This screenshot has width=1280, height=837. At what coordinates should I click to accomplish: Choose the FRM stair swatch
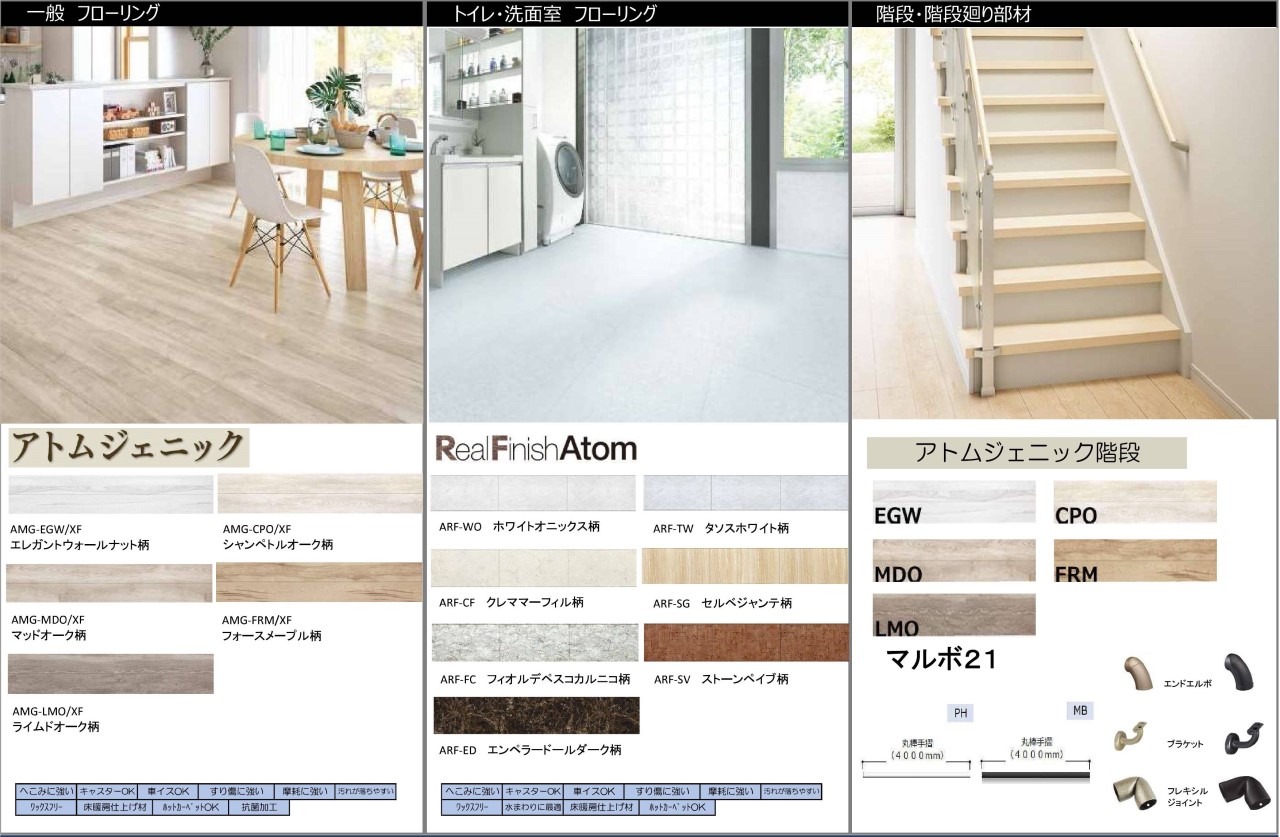[1135, 561]
